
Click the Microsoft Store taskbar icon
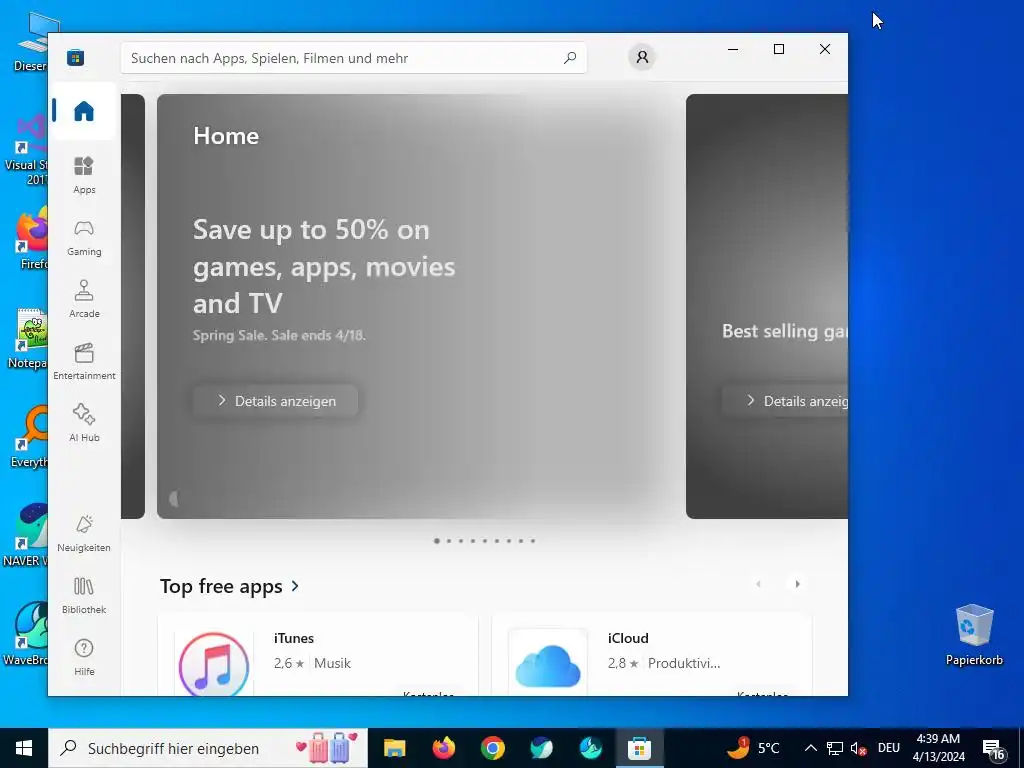[x=639, y=748]
